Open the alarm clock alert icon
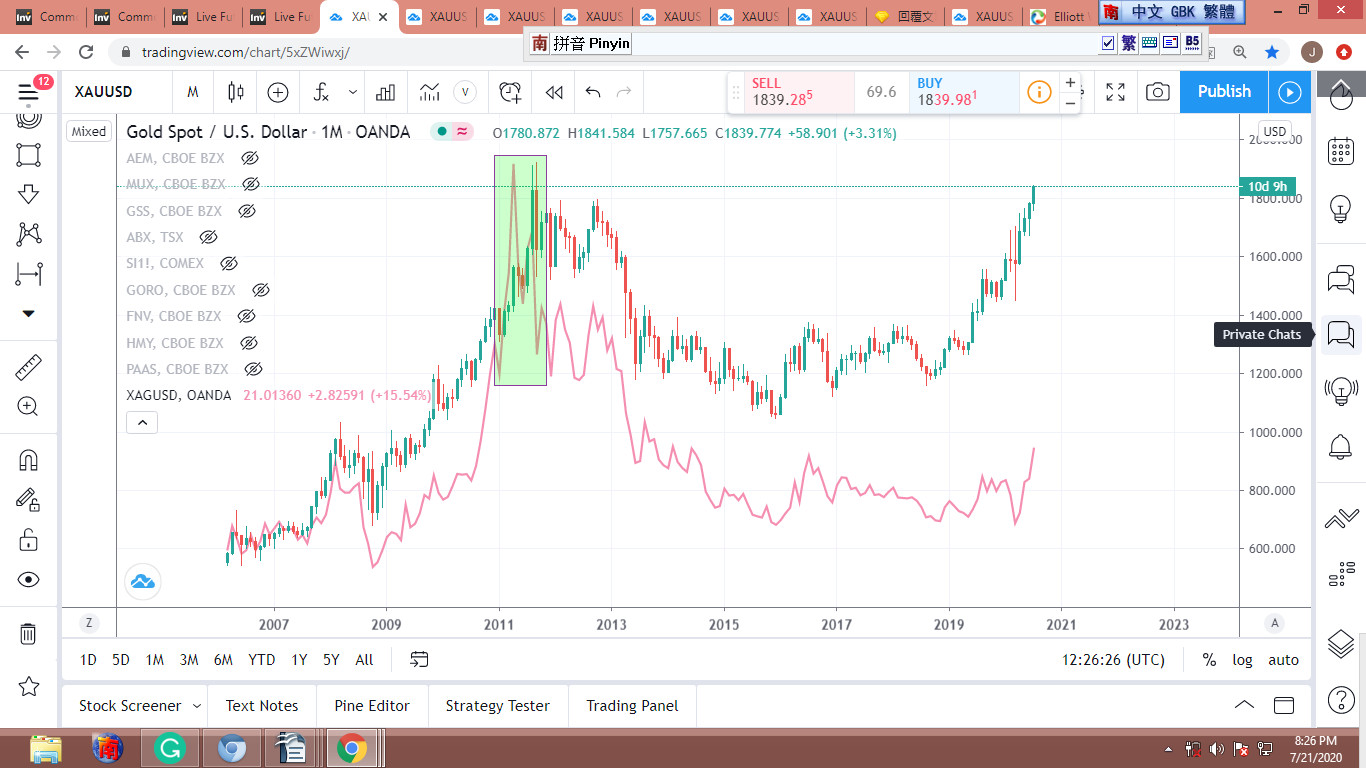Image resolution: width=1366 pixels, height=768 pixels. coord(510,92)
